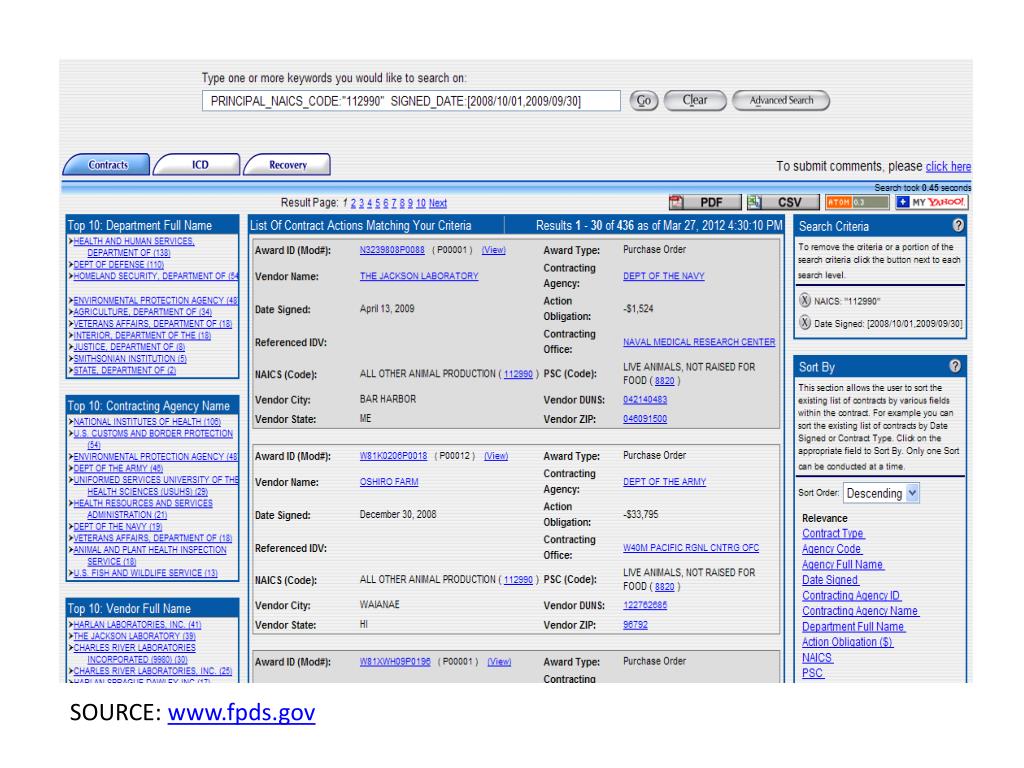Go to result page 5
This screenshot has width=1024, height=768.
[377, 203]
